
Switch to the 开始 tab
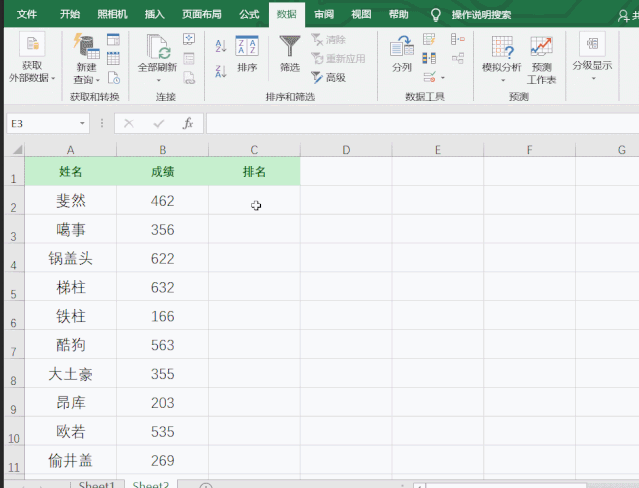(x=70, y=15)
